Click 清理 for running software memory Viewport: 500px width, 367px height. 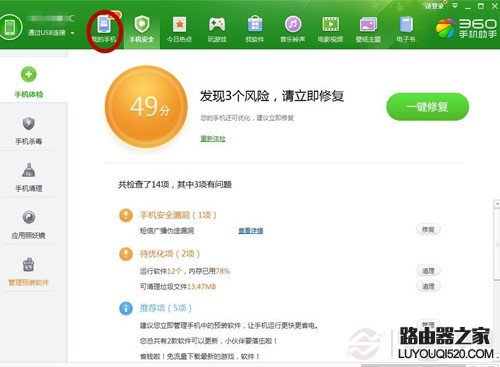click(x=428, y=271)
